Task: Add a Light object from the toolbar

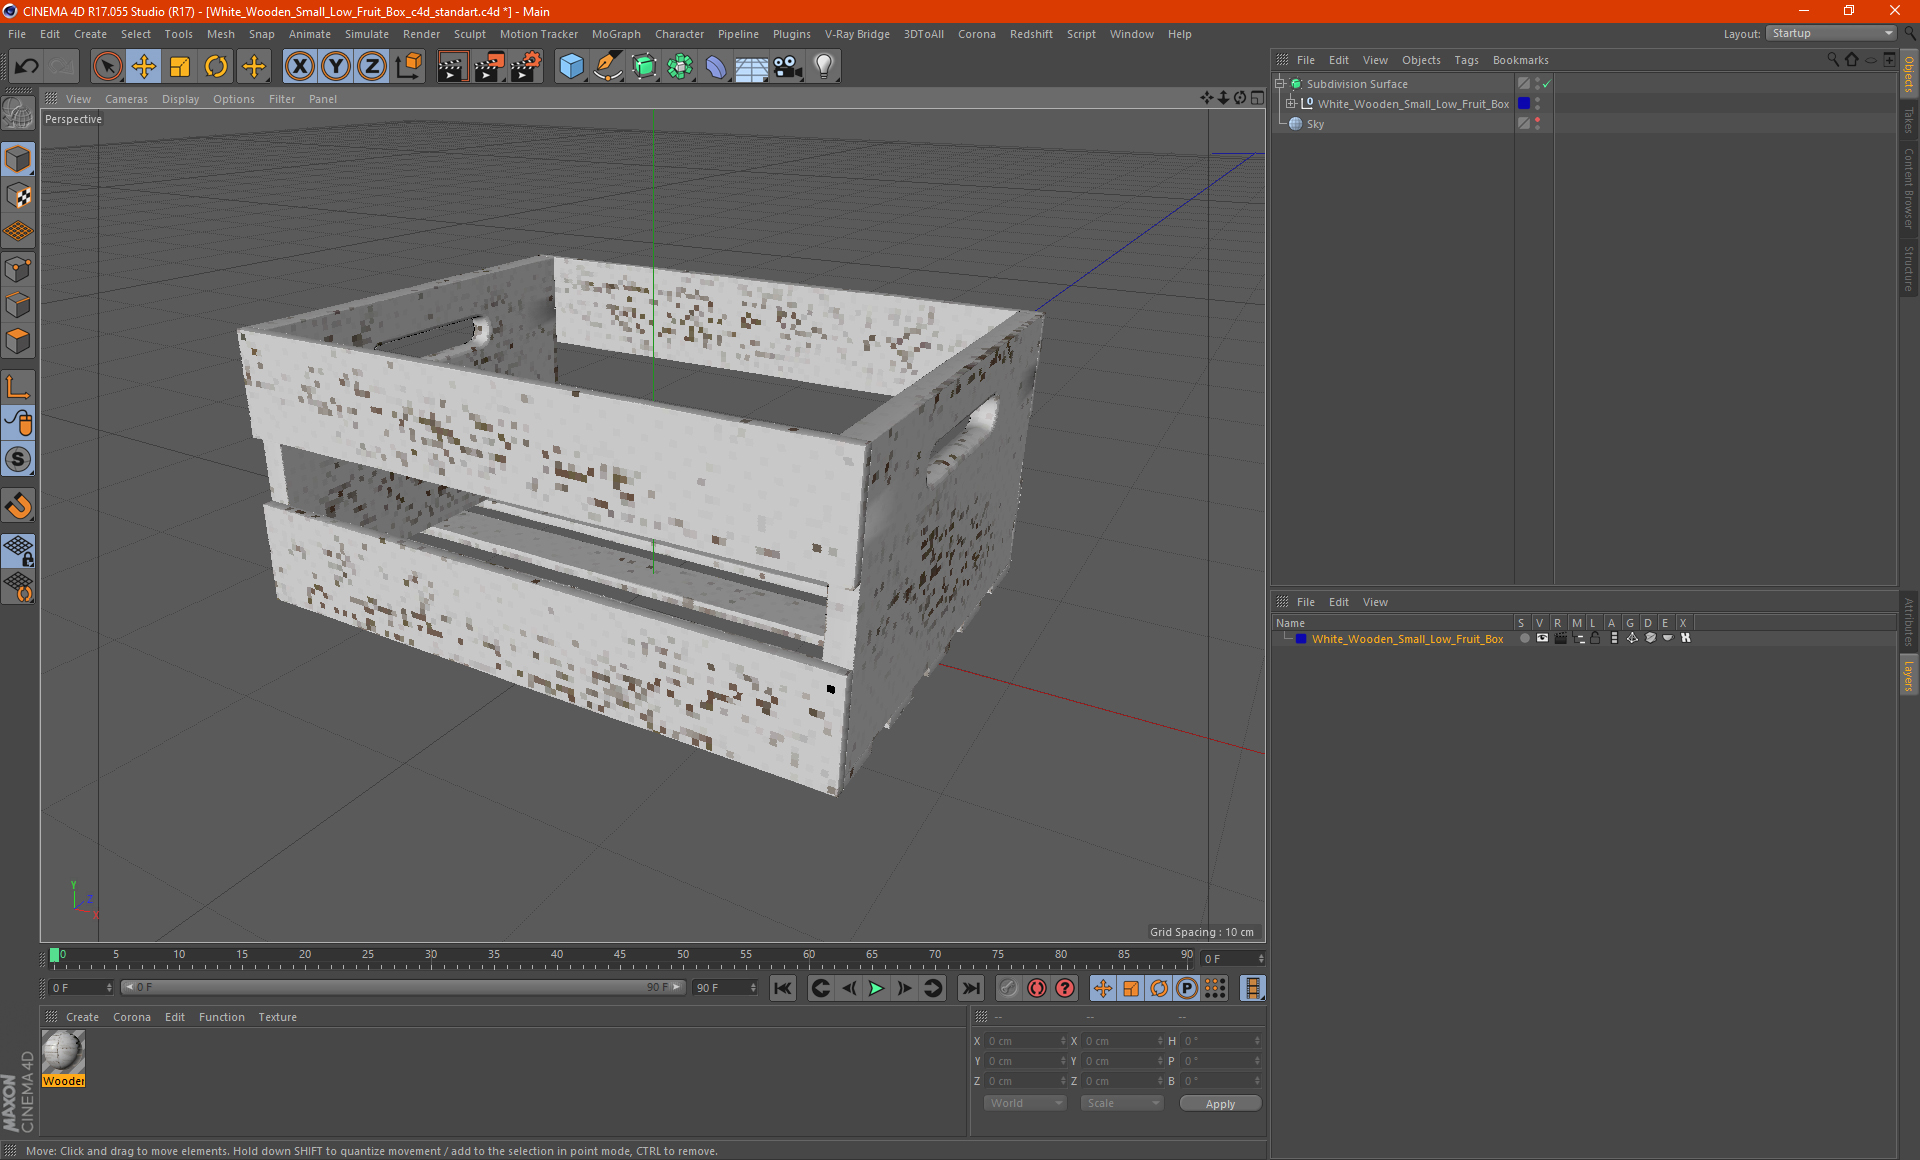Action: coord(823,67)
